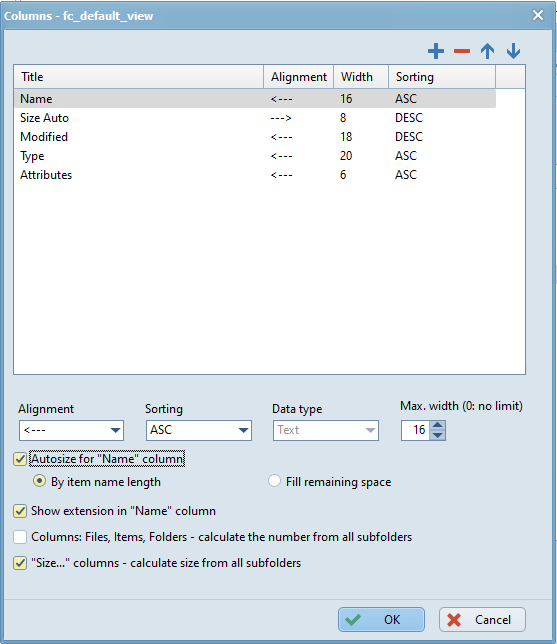Select the Size Auto row

click(x=255, y=118)
